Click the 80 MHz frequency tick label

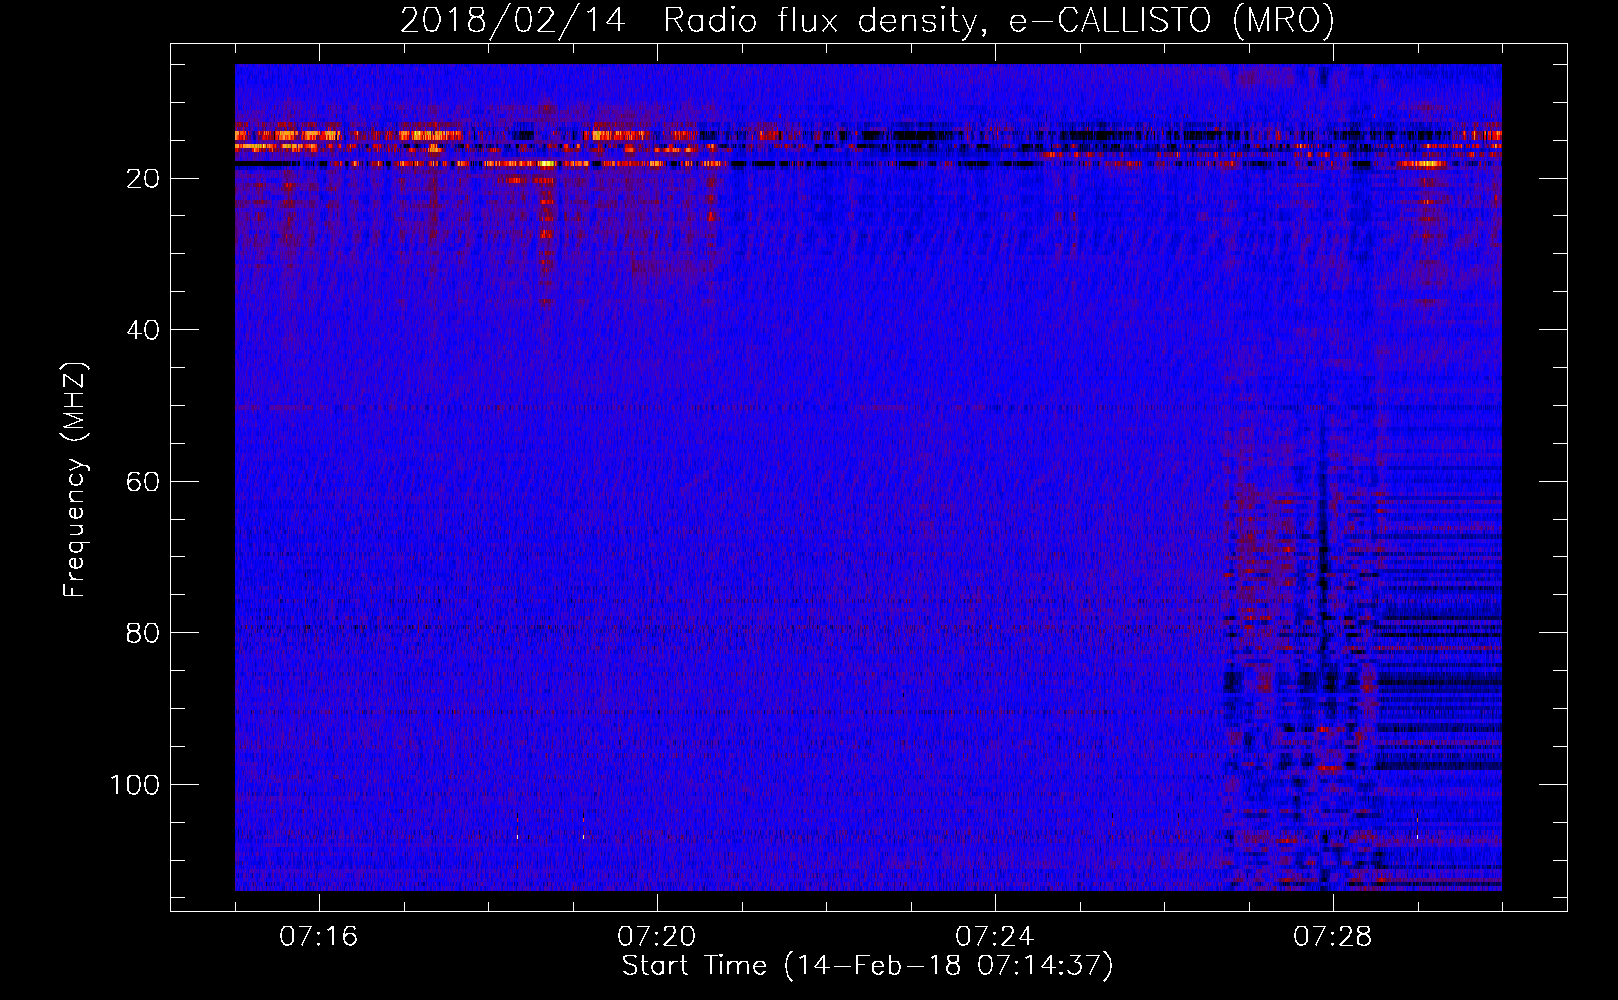143,633
